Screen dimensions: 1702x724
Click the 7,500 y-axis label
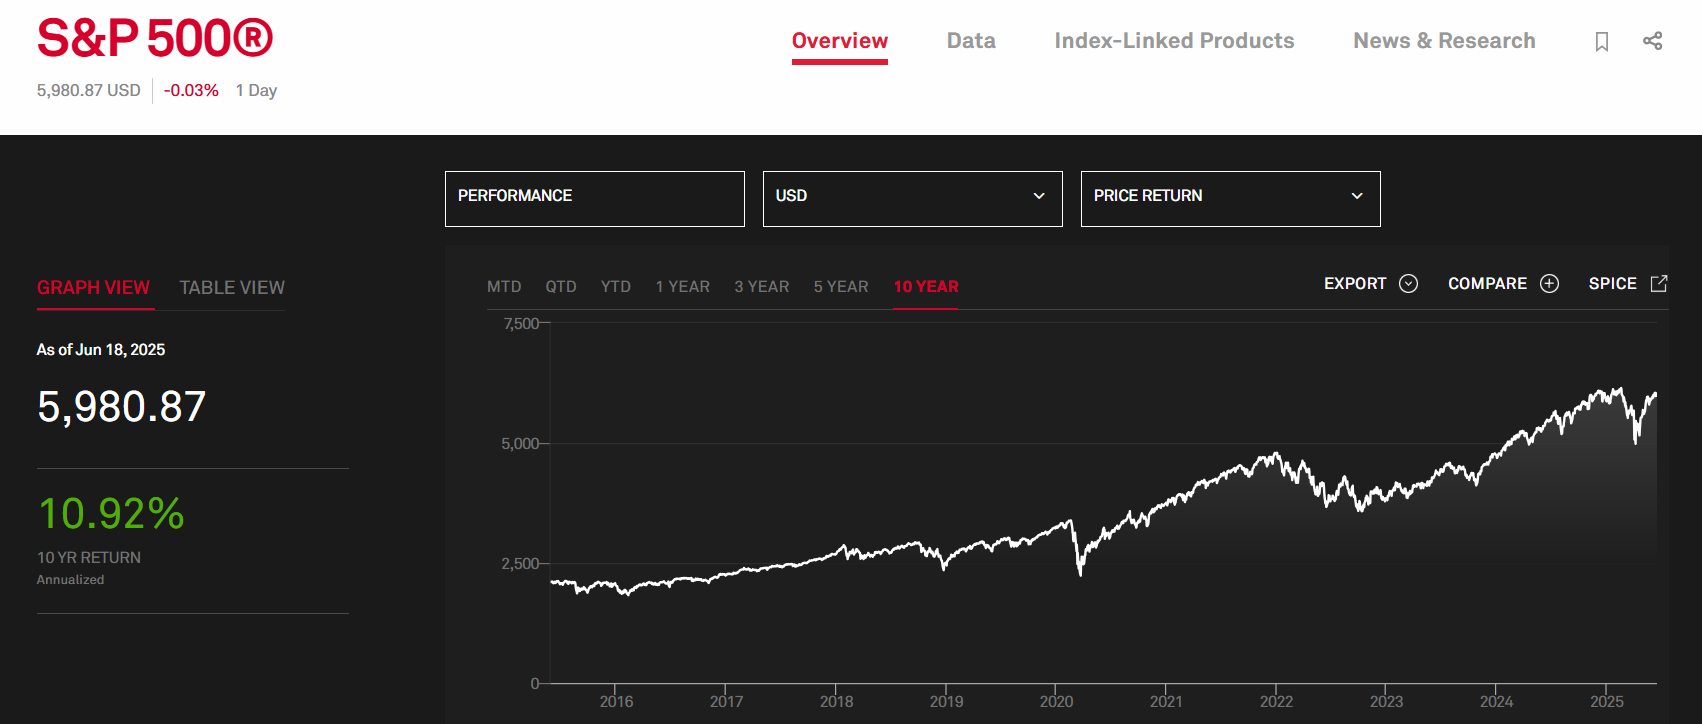(x=521, y=323)
